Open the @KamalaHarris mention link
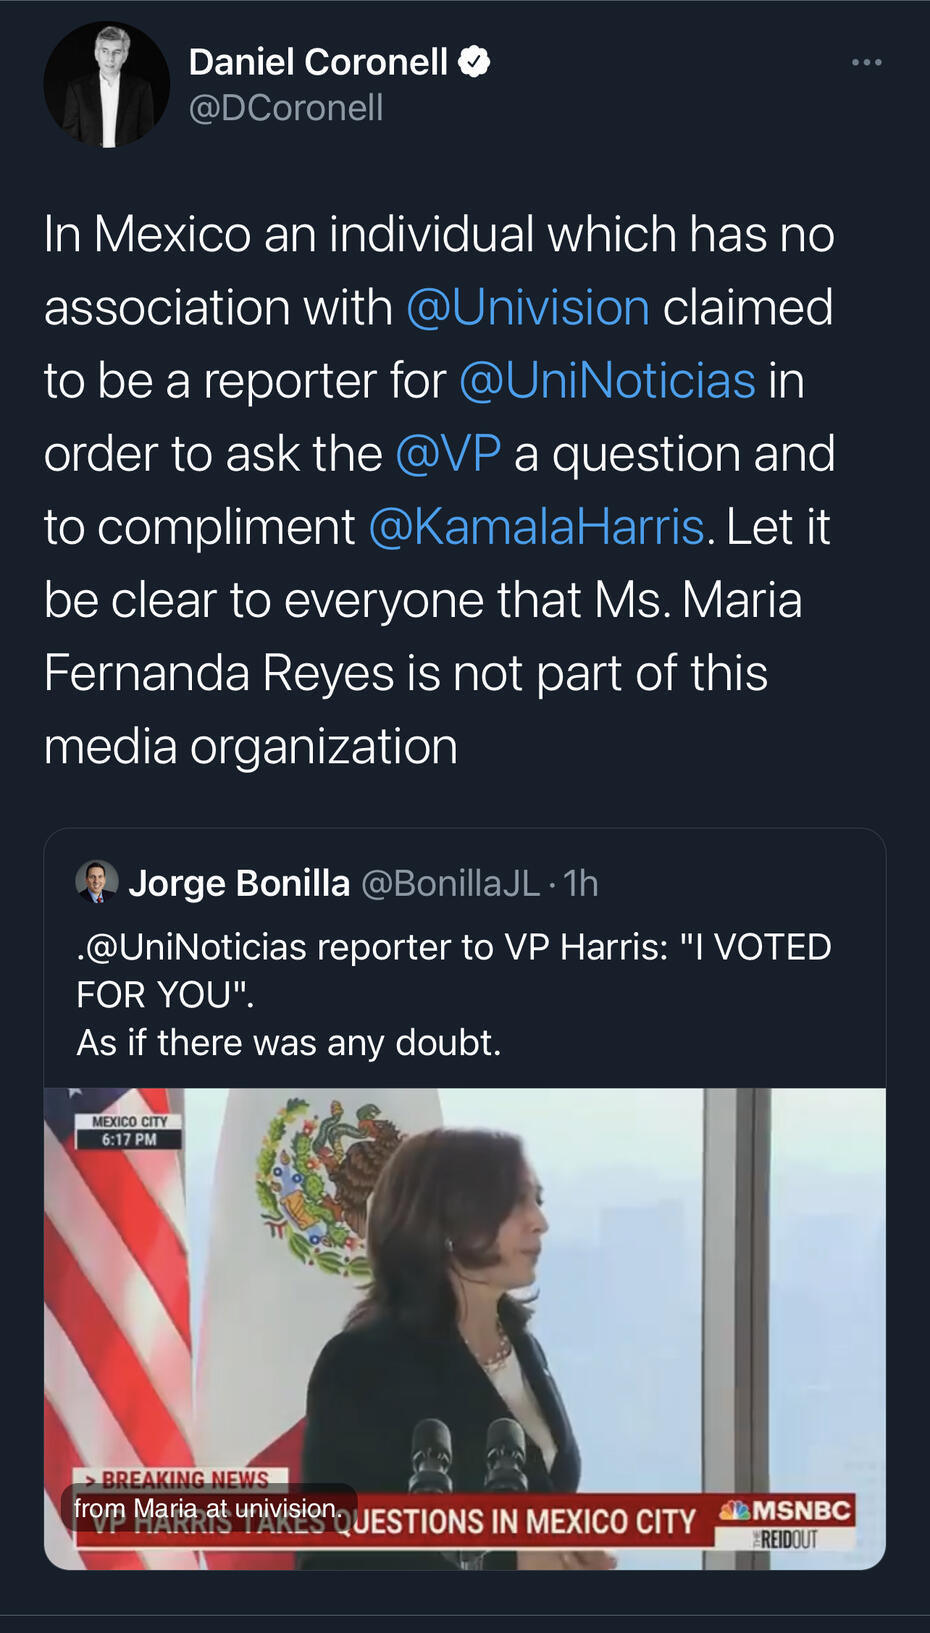Screen dimensions: 930x1633 point(536,527)
